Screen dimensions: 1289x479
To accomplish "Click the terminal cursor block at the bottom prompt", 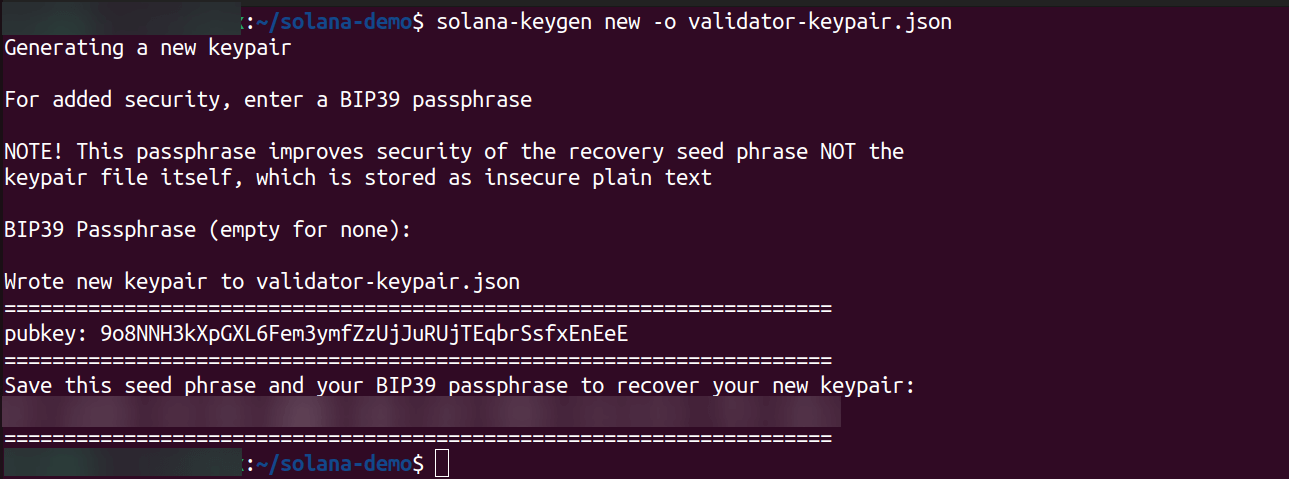I will point(443,464).
